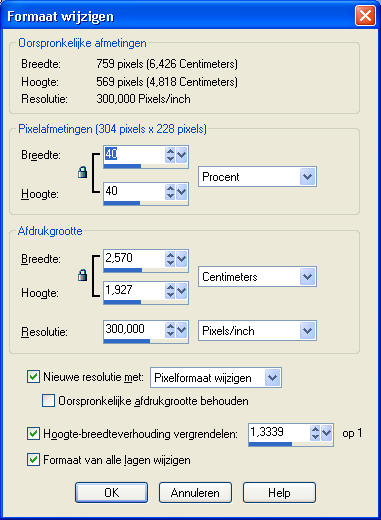Uncheck Formaat van alle lagen wijzigen
The height and width of the screenshot is (520, 381).
point(33,460)
